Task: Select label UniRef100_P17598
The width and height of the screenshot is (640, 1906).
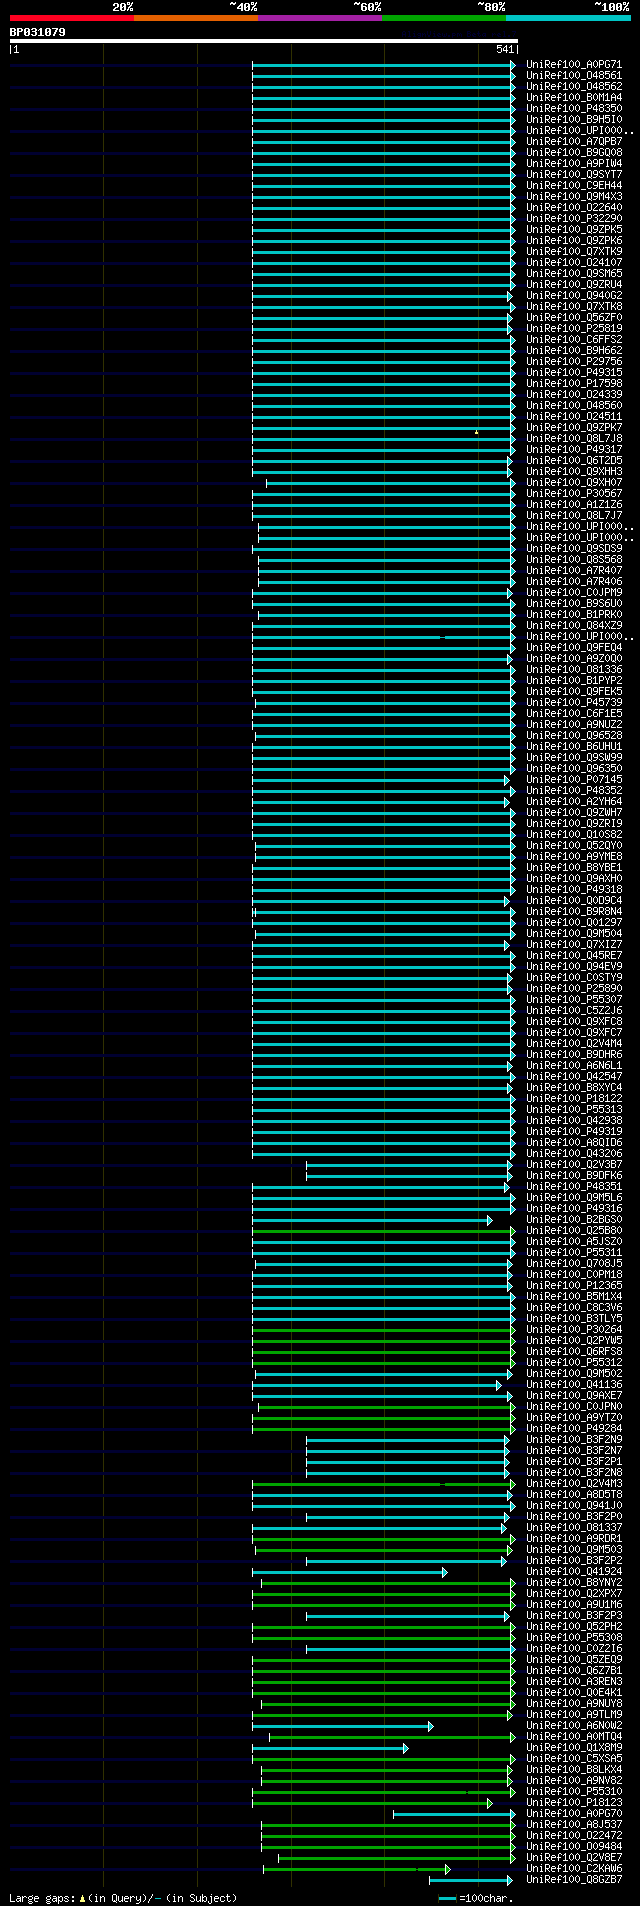Action: 574,384
